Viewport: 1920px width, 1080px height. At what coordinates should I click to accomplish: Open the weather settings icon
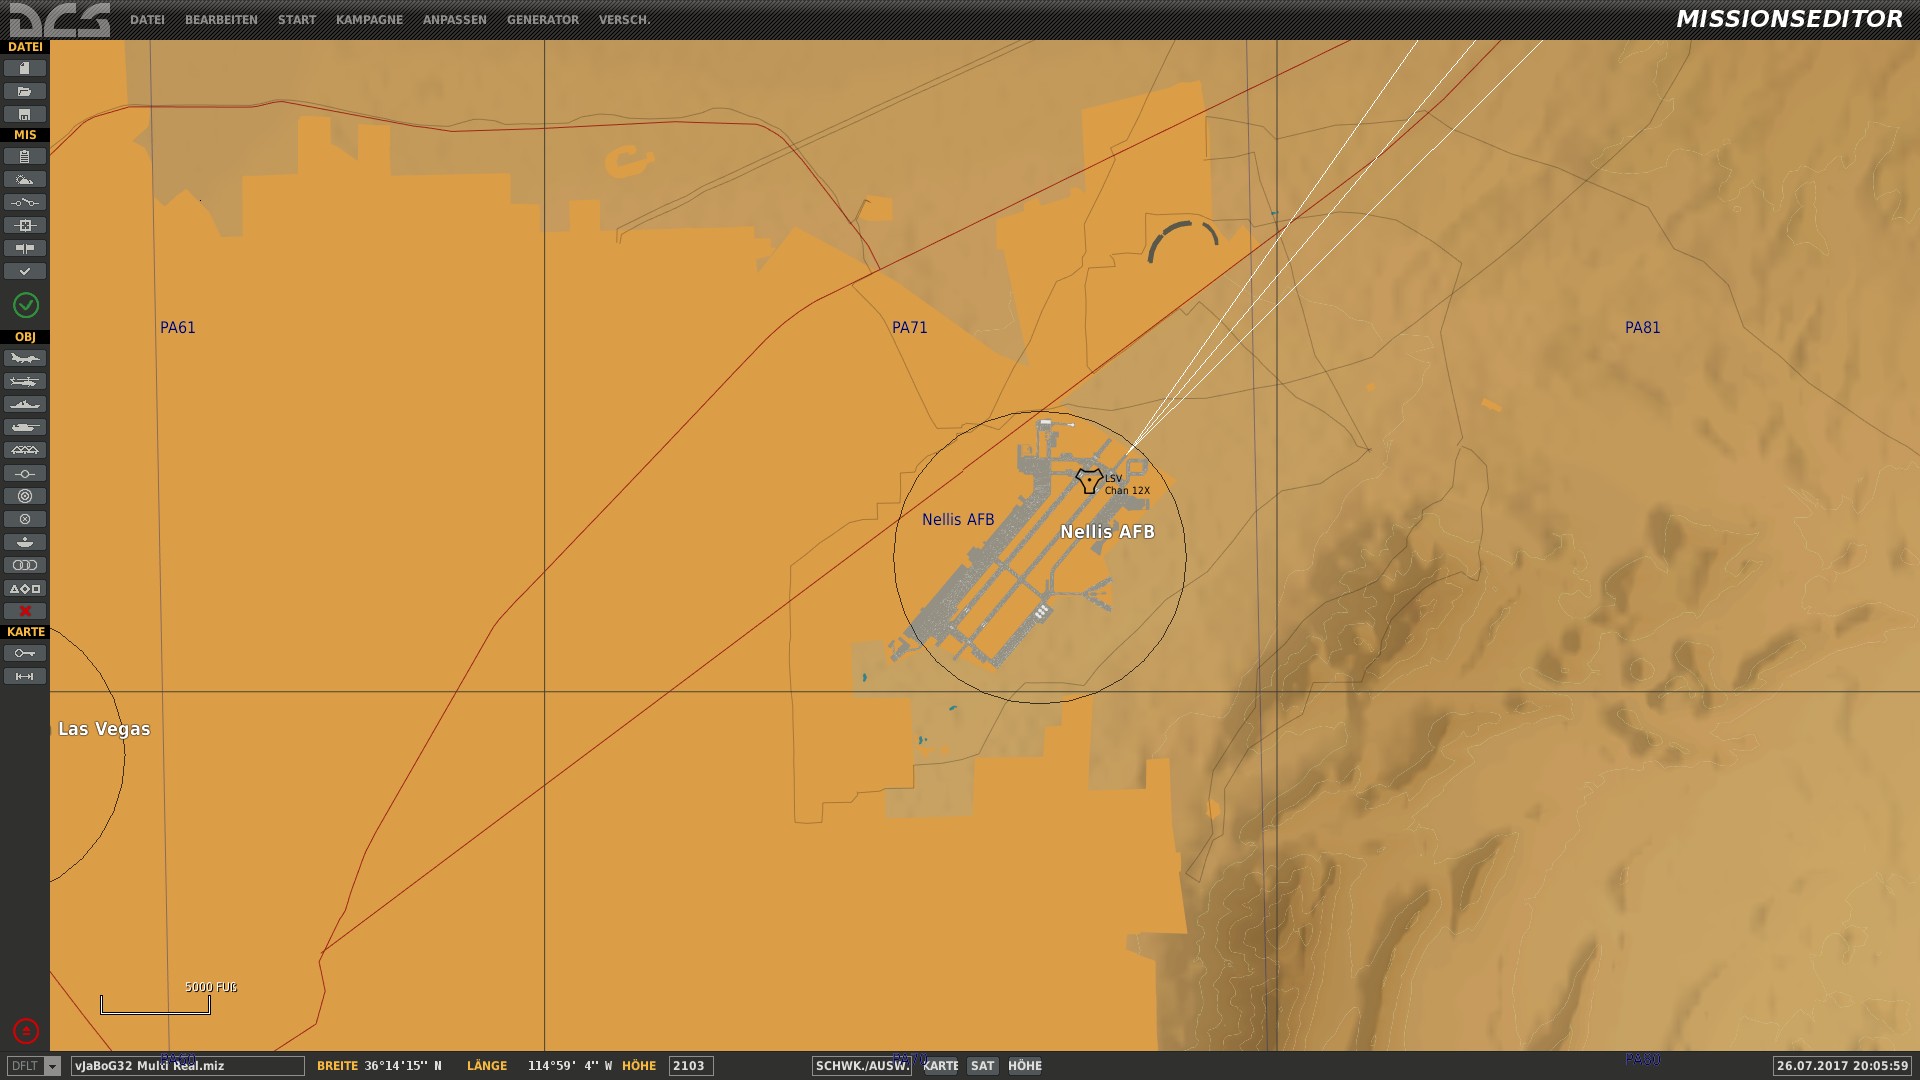[25, 179]
